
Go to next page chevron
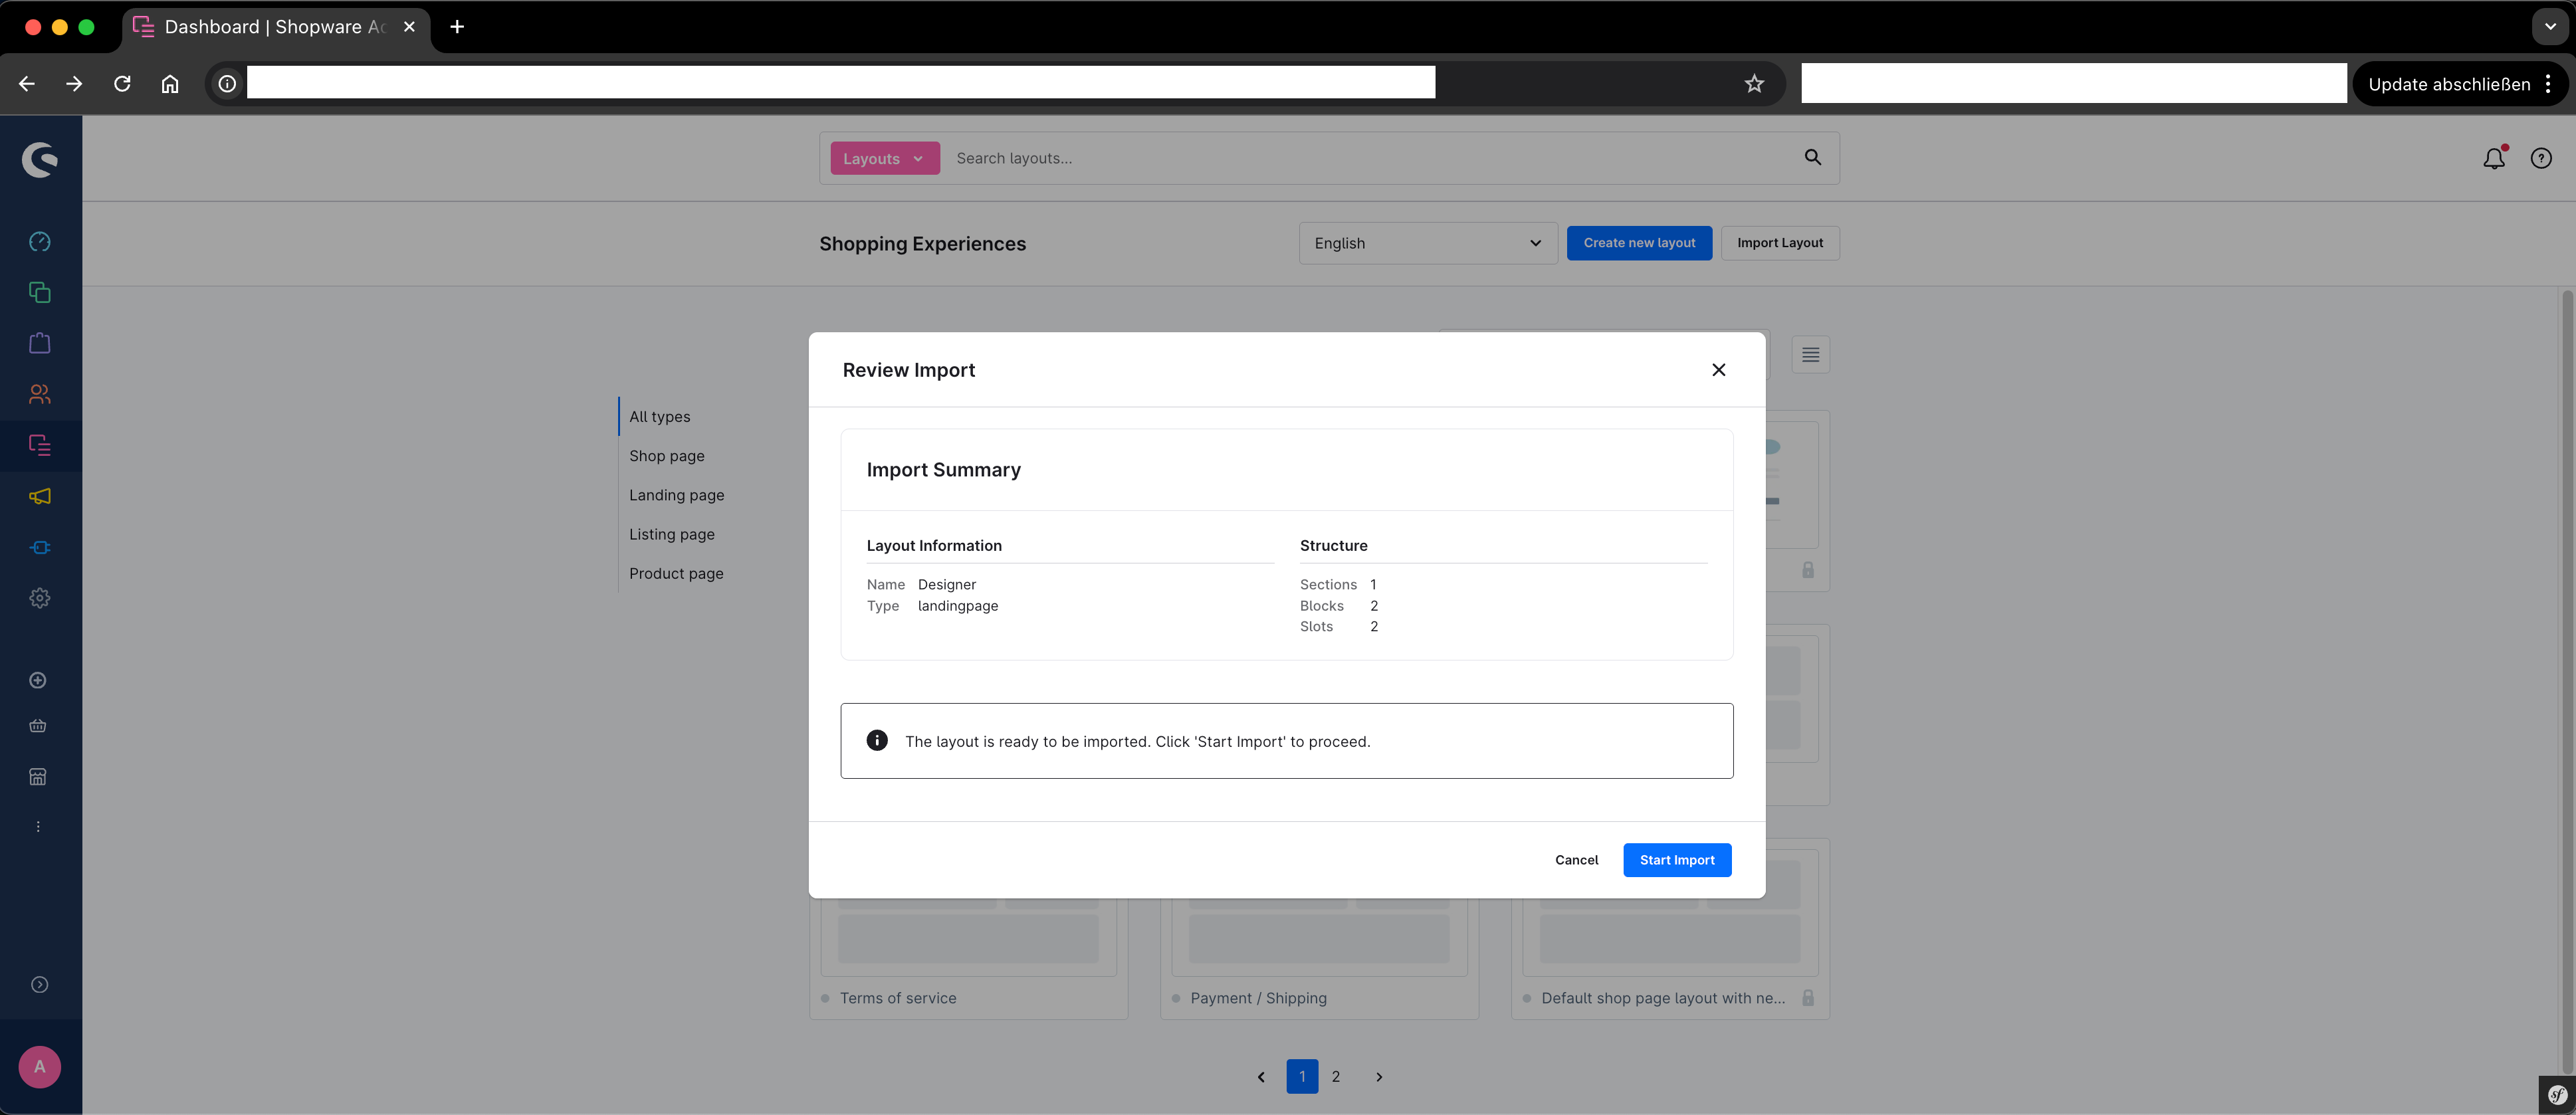1379,1077
